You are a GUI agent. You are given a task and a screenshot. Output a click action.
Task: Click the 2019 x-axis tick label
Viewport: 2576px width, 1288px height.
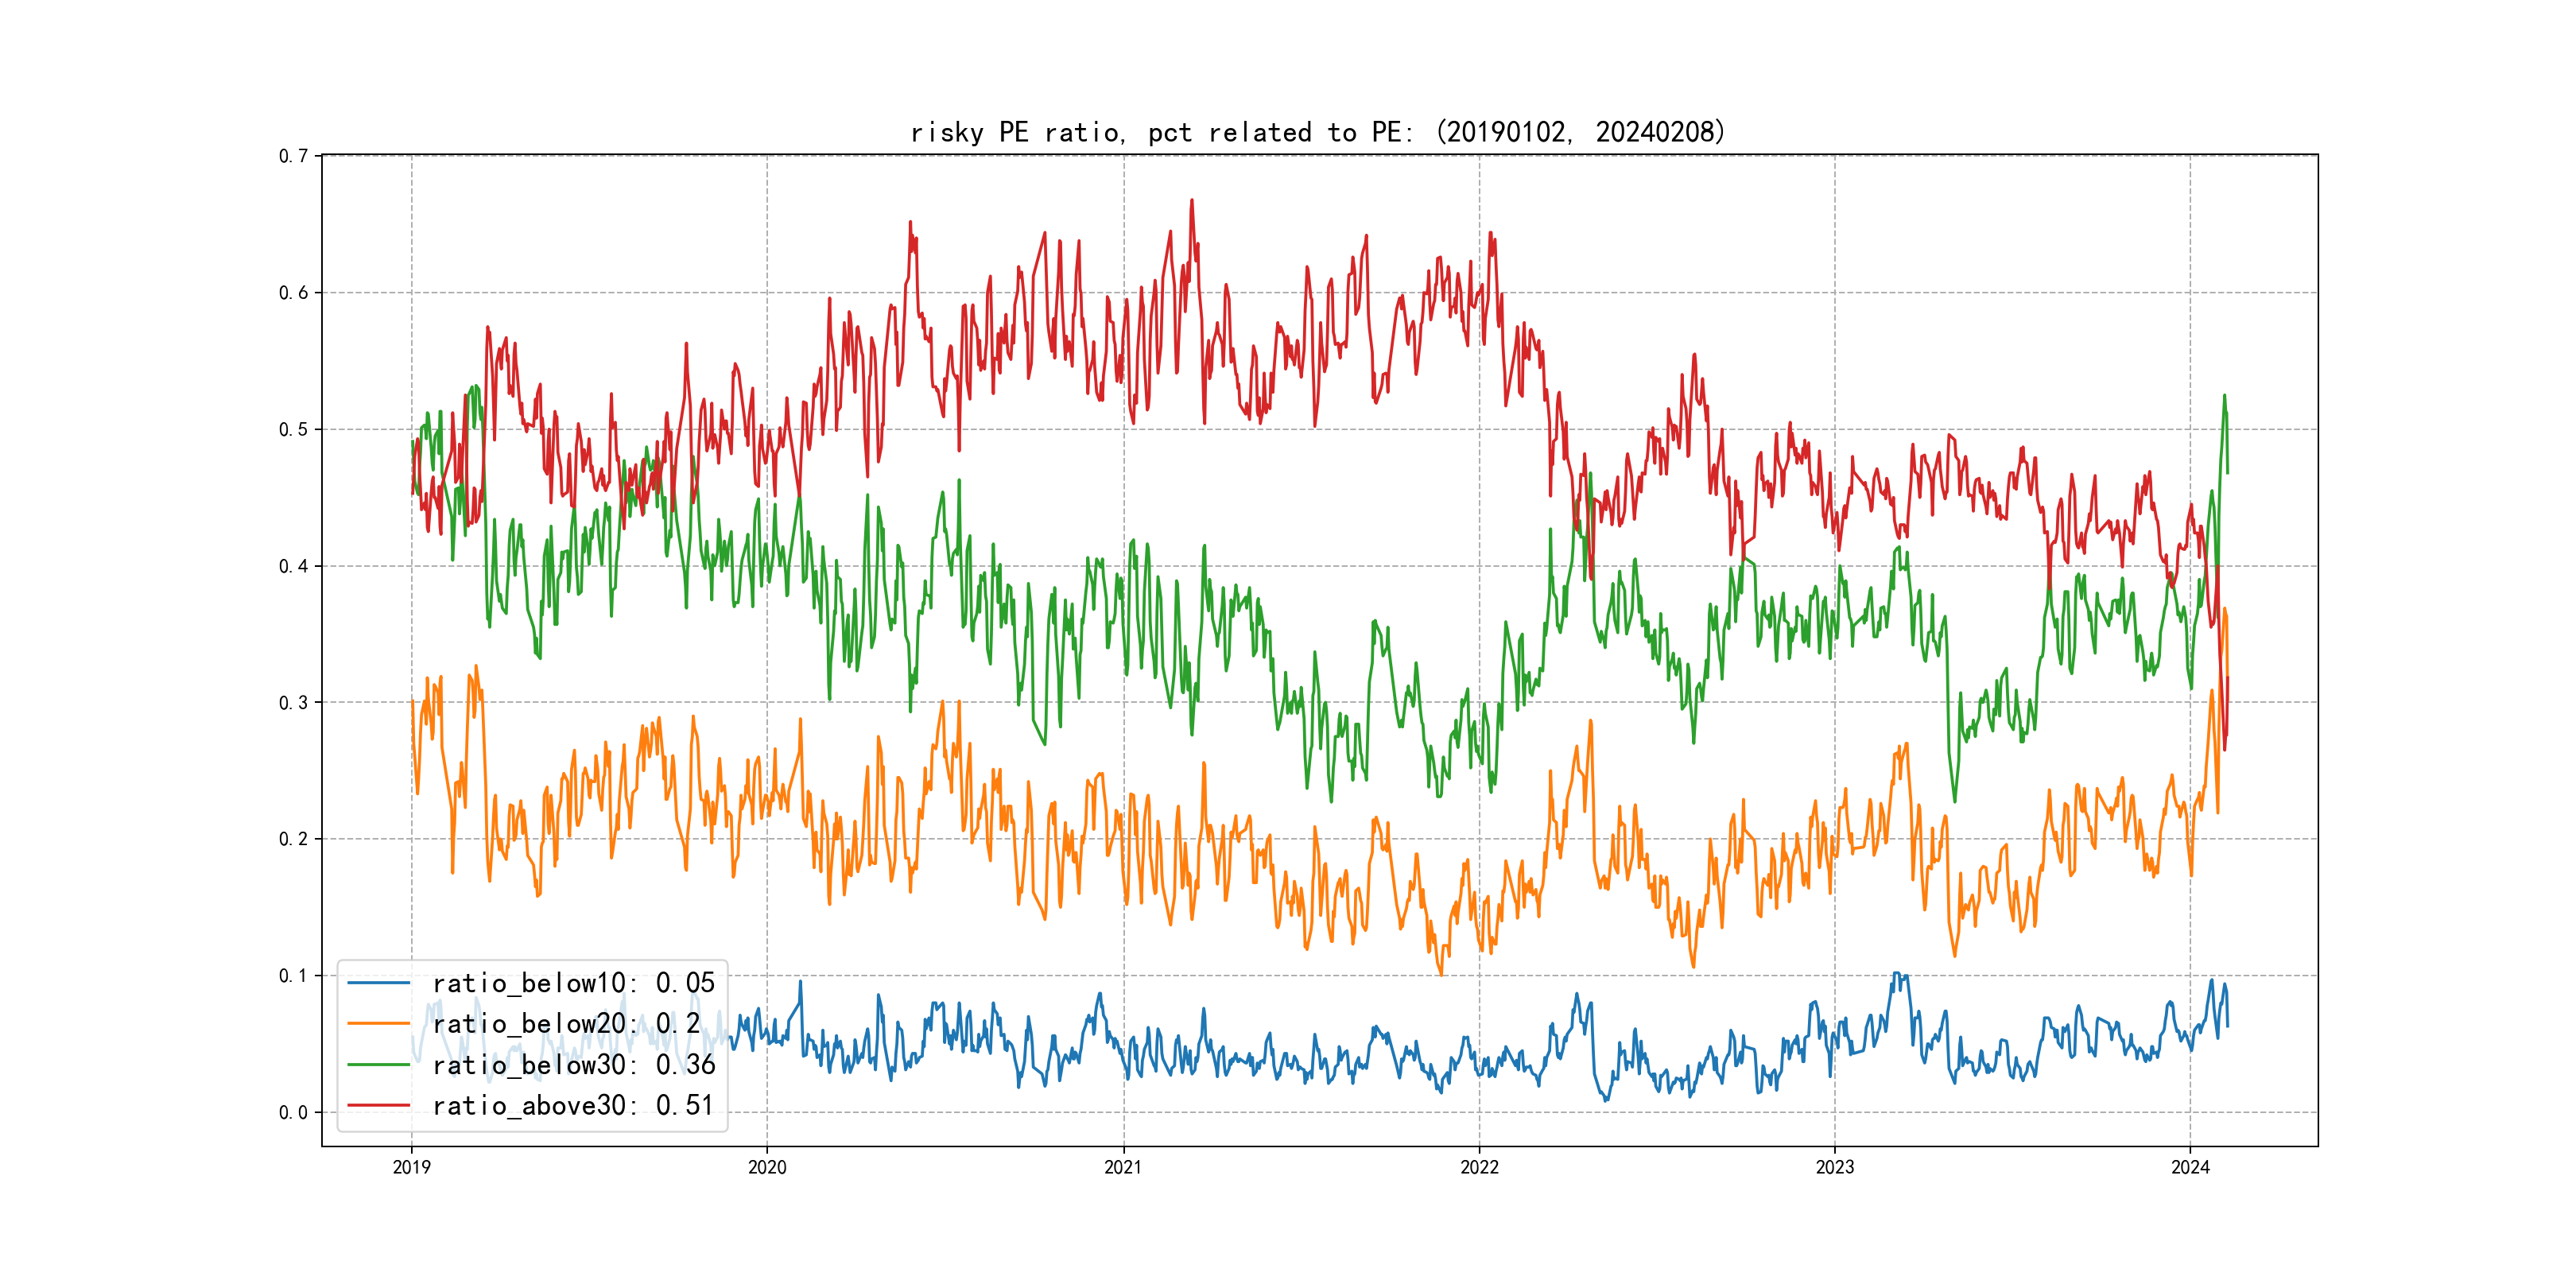411,1167
